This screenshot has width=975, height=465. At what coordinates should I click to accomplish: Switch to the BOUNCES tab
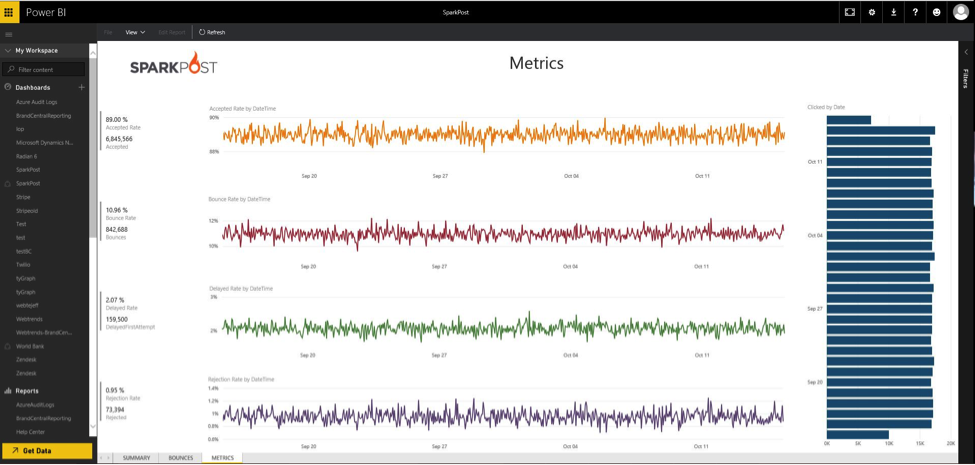point(180,458)
